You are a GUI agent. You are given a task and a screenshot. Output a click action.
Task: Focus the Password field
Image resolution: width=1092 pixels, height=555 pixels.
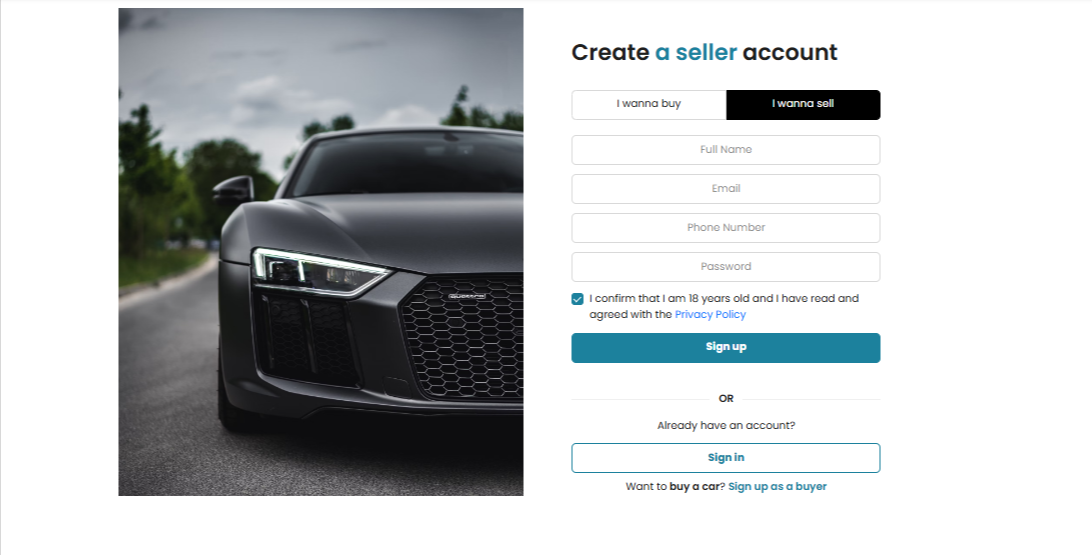pyautogui.click(x=726, y=267)
